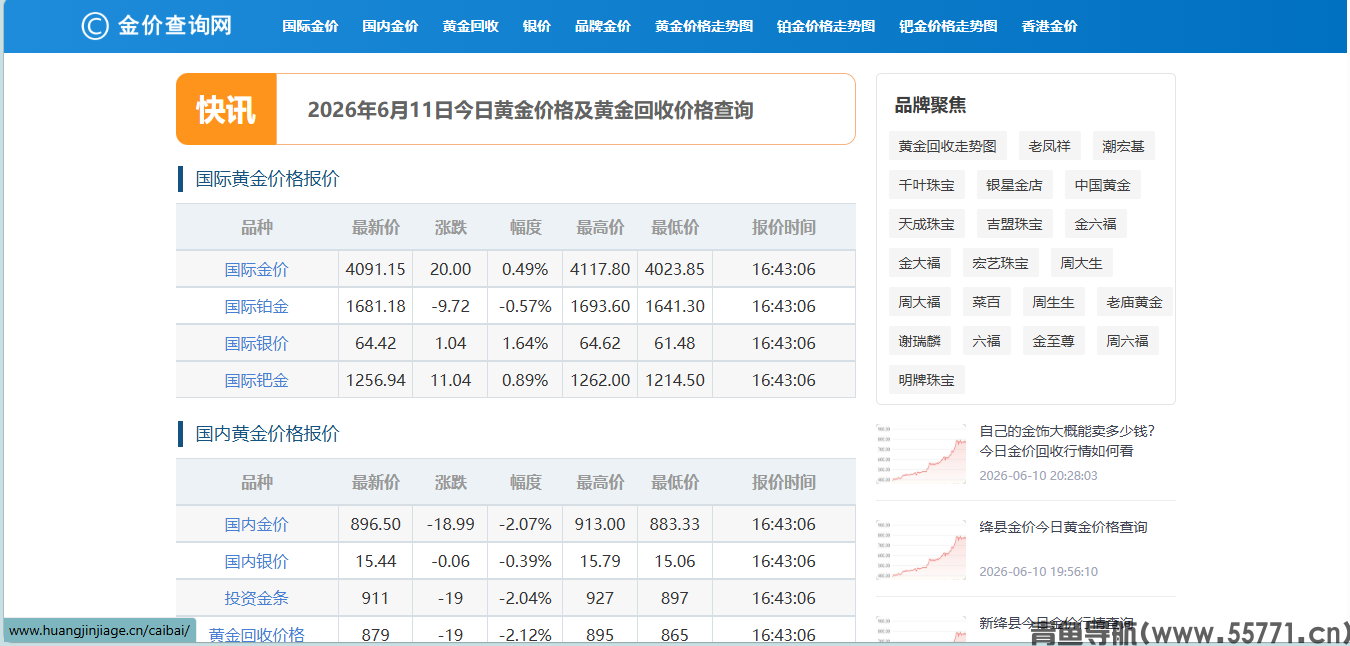The width and height of the screenshot is (1350, 646).
Task: Select the 老庙黄金 brand tag
Action: 1135,302
